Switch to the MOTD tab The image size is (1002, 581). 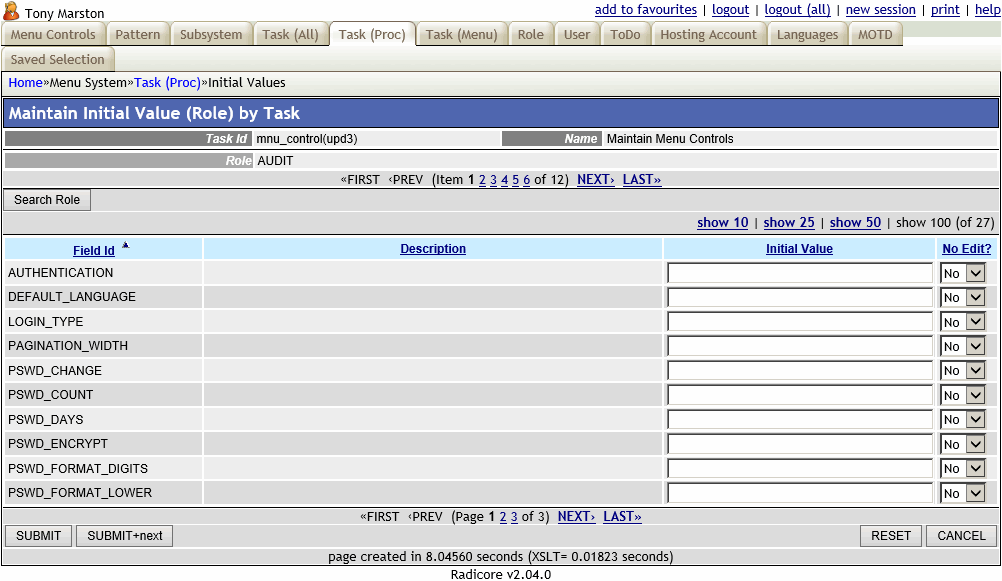point(875,33)
